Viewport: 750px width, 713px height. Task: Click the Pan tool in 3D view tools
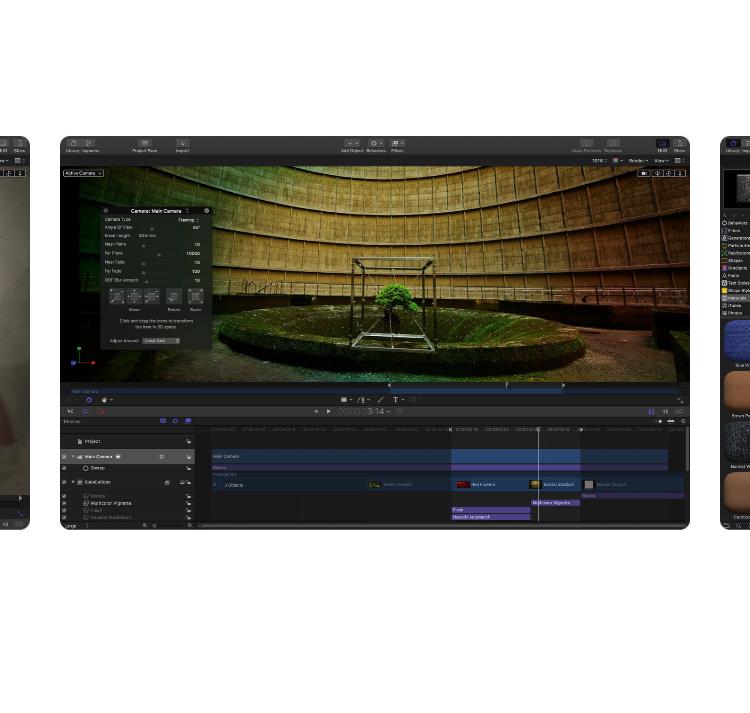(658, 173)
